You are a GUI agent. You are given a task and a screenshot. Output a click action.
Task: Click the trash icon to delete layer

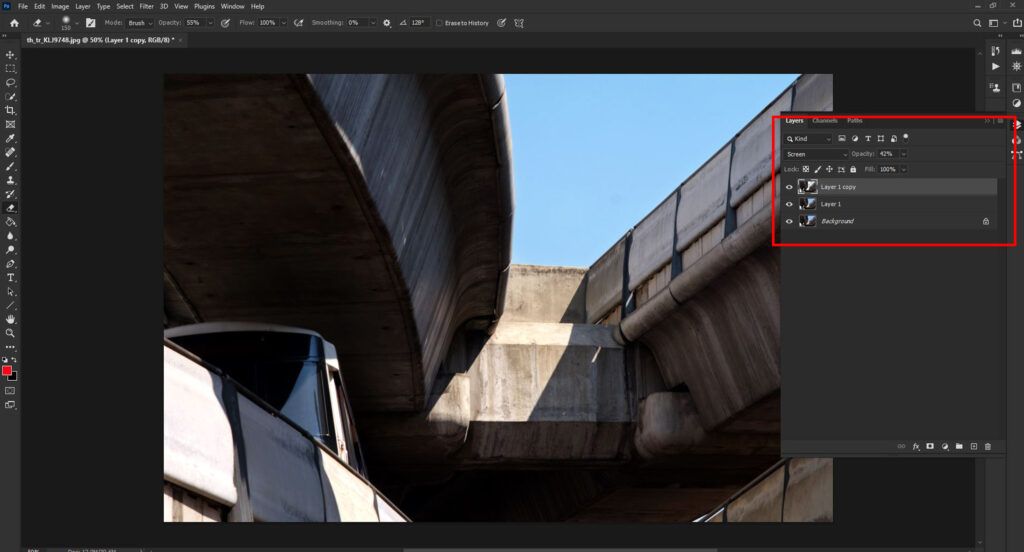987,446
